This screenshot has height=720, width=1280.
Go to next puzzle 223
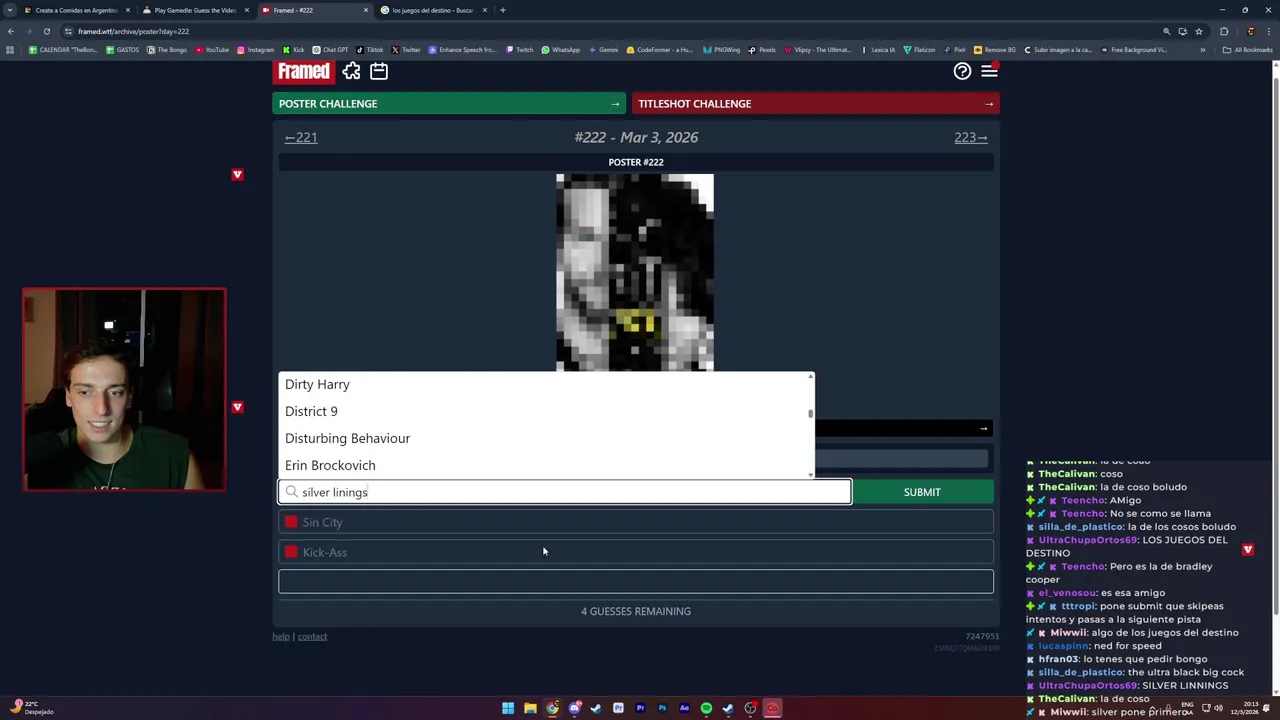pyautogui.click(x=971, y=137)
